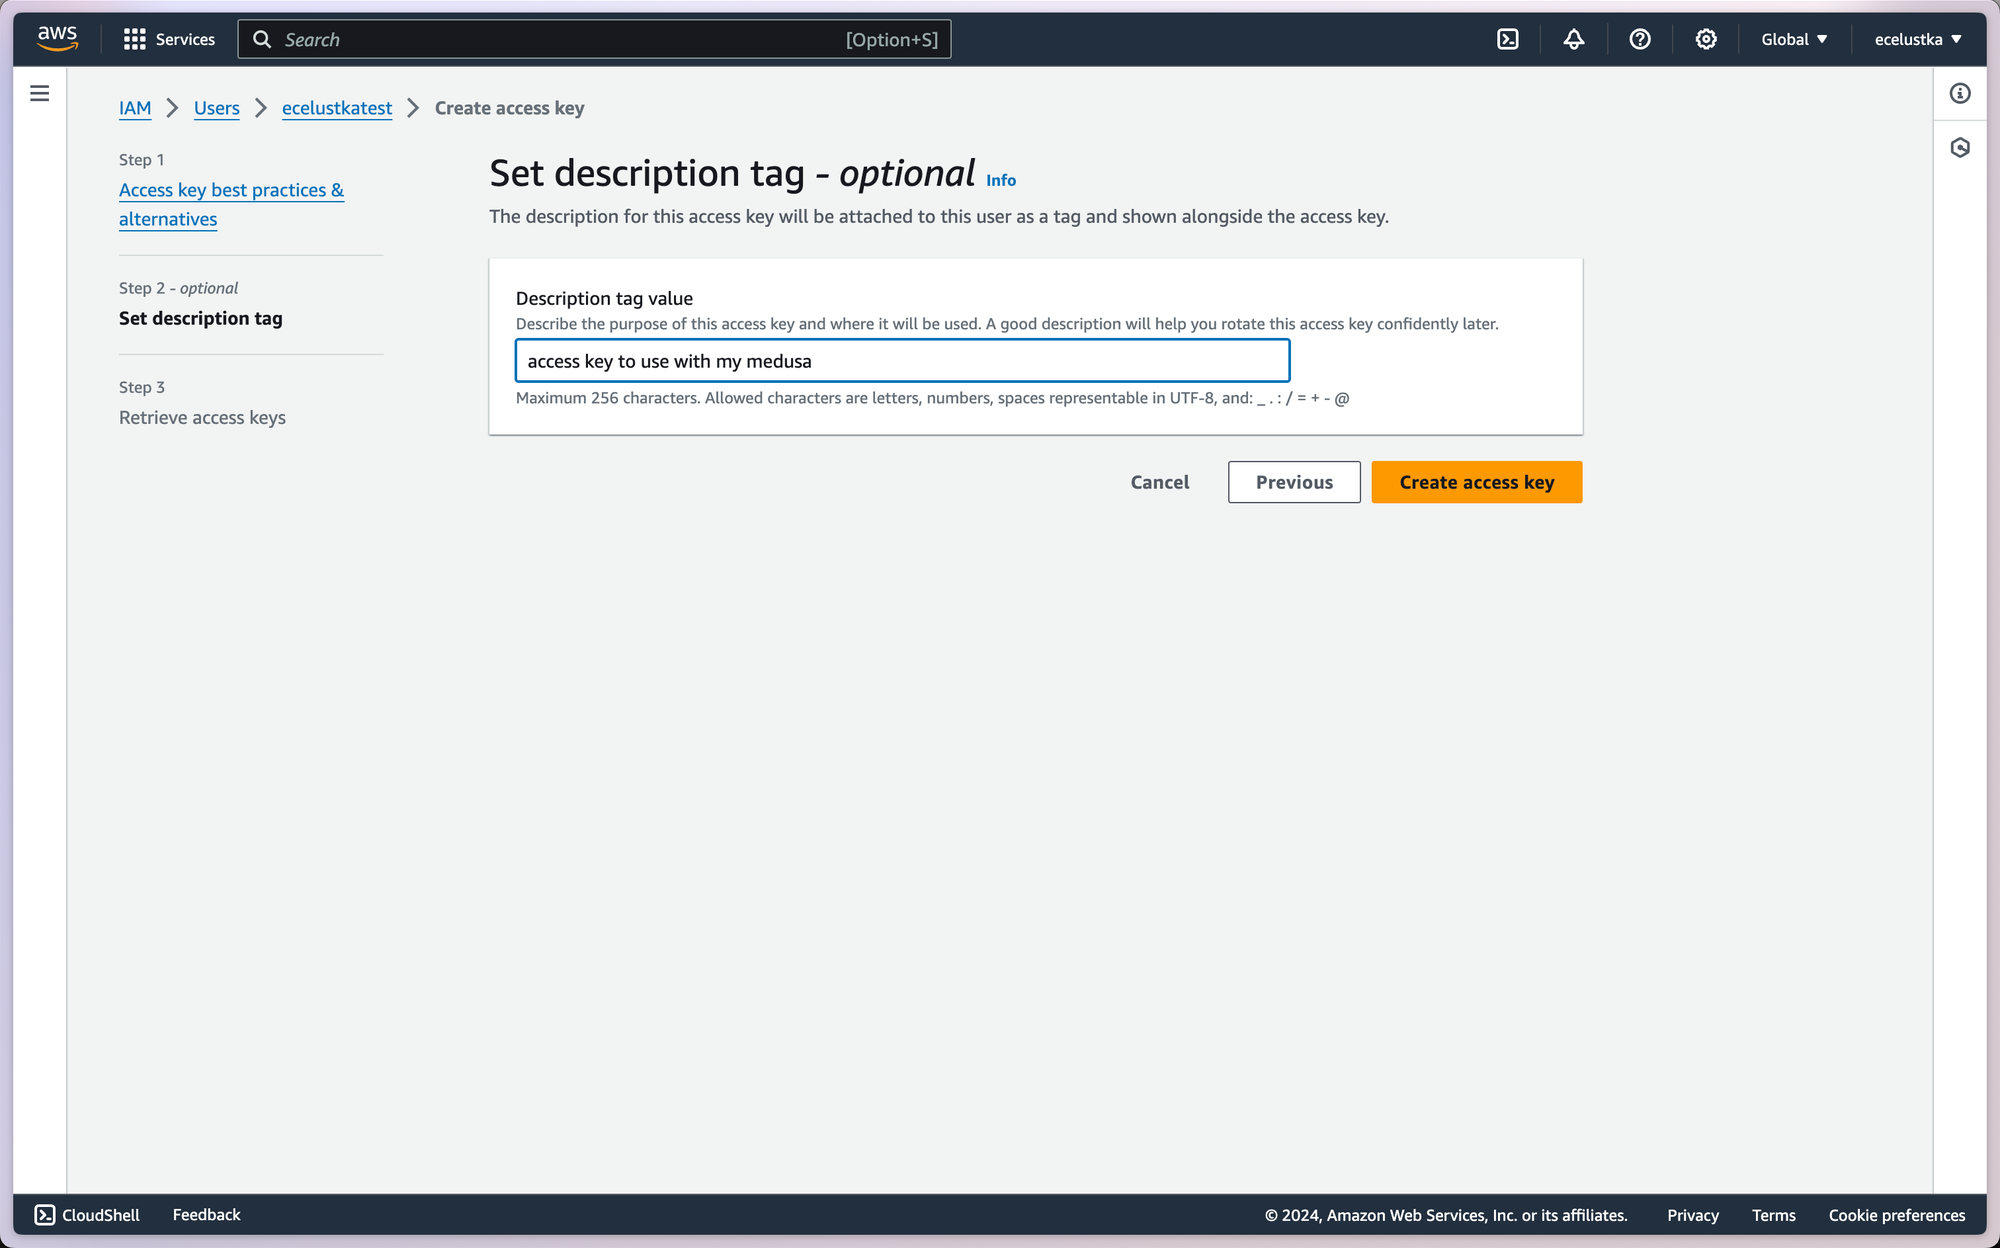Viewport: 2000px width, 1248px height.
Task: Launch CloudShell from the top navigation bar
Action: pos(1507,39)
